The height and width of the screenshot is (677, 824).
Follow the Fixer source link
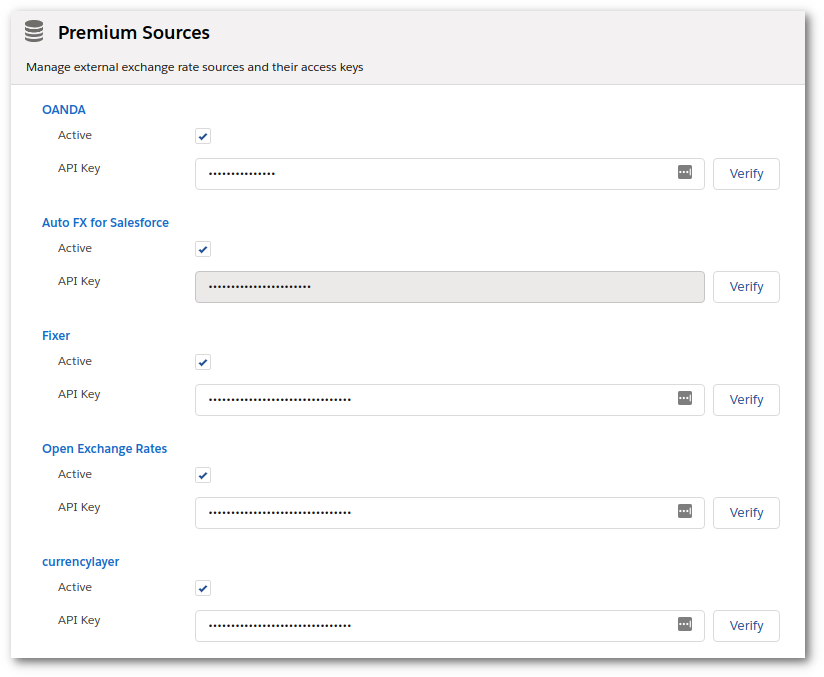(56, 336)
